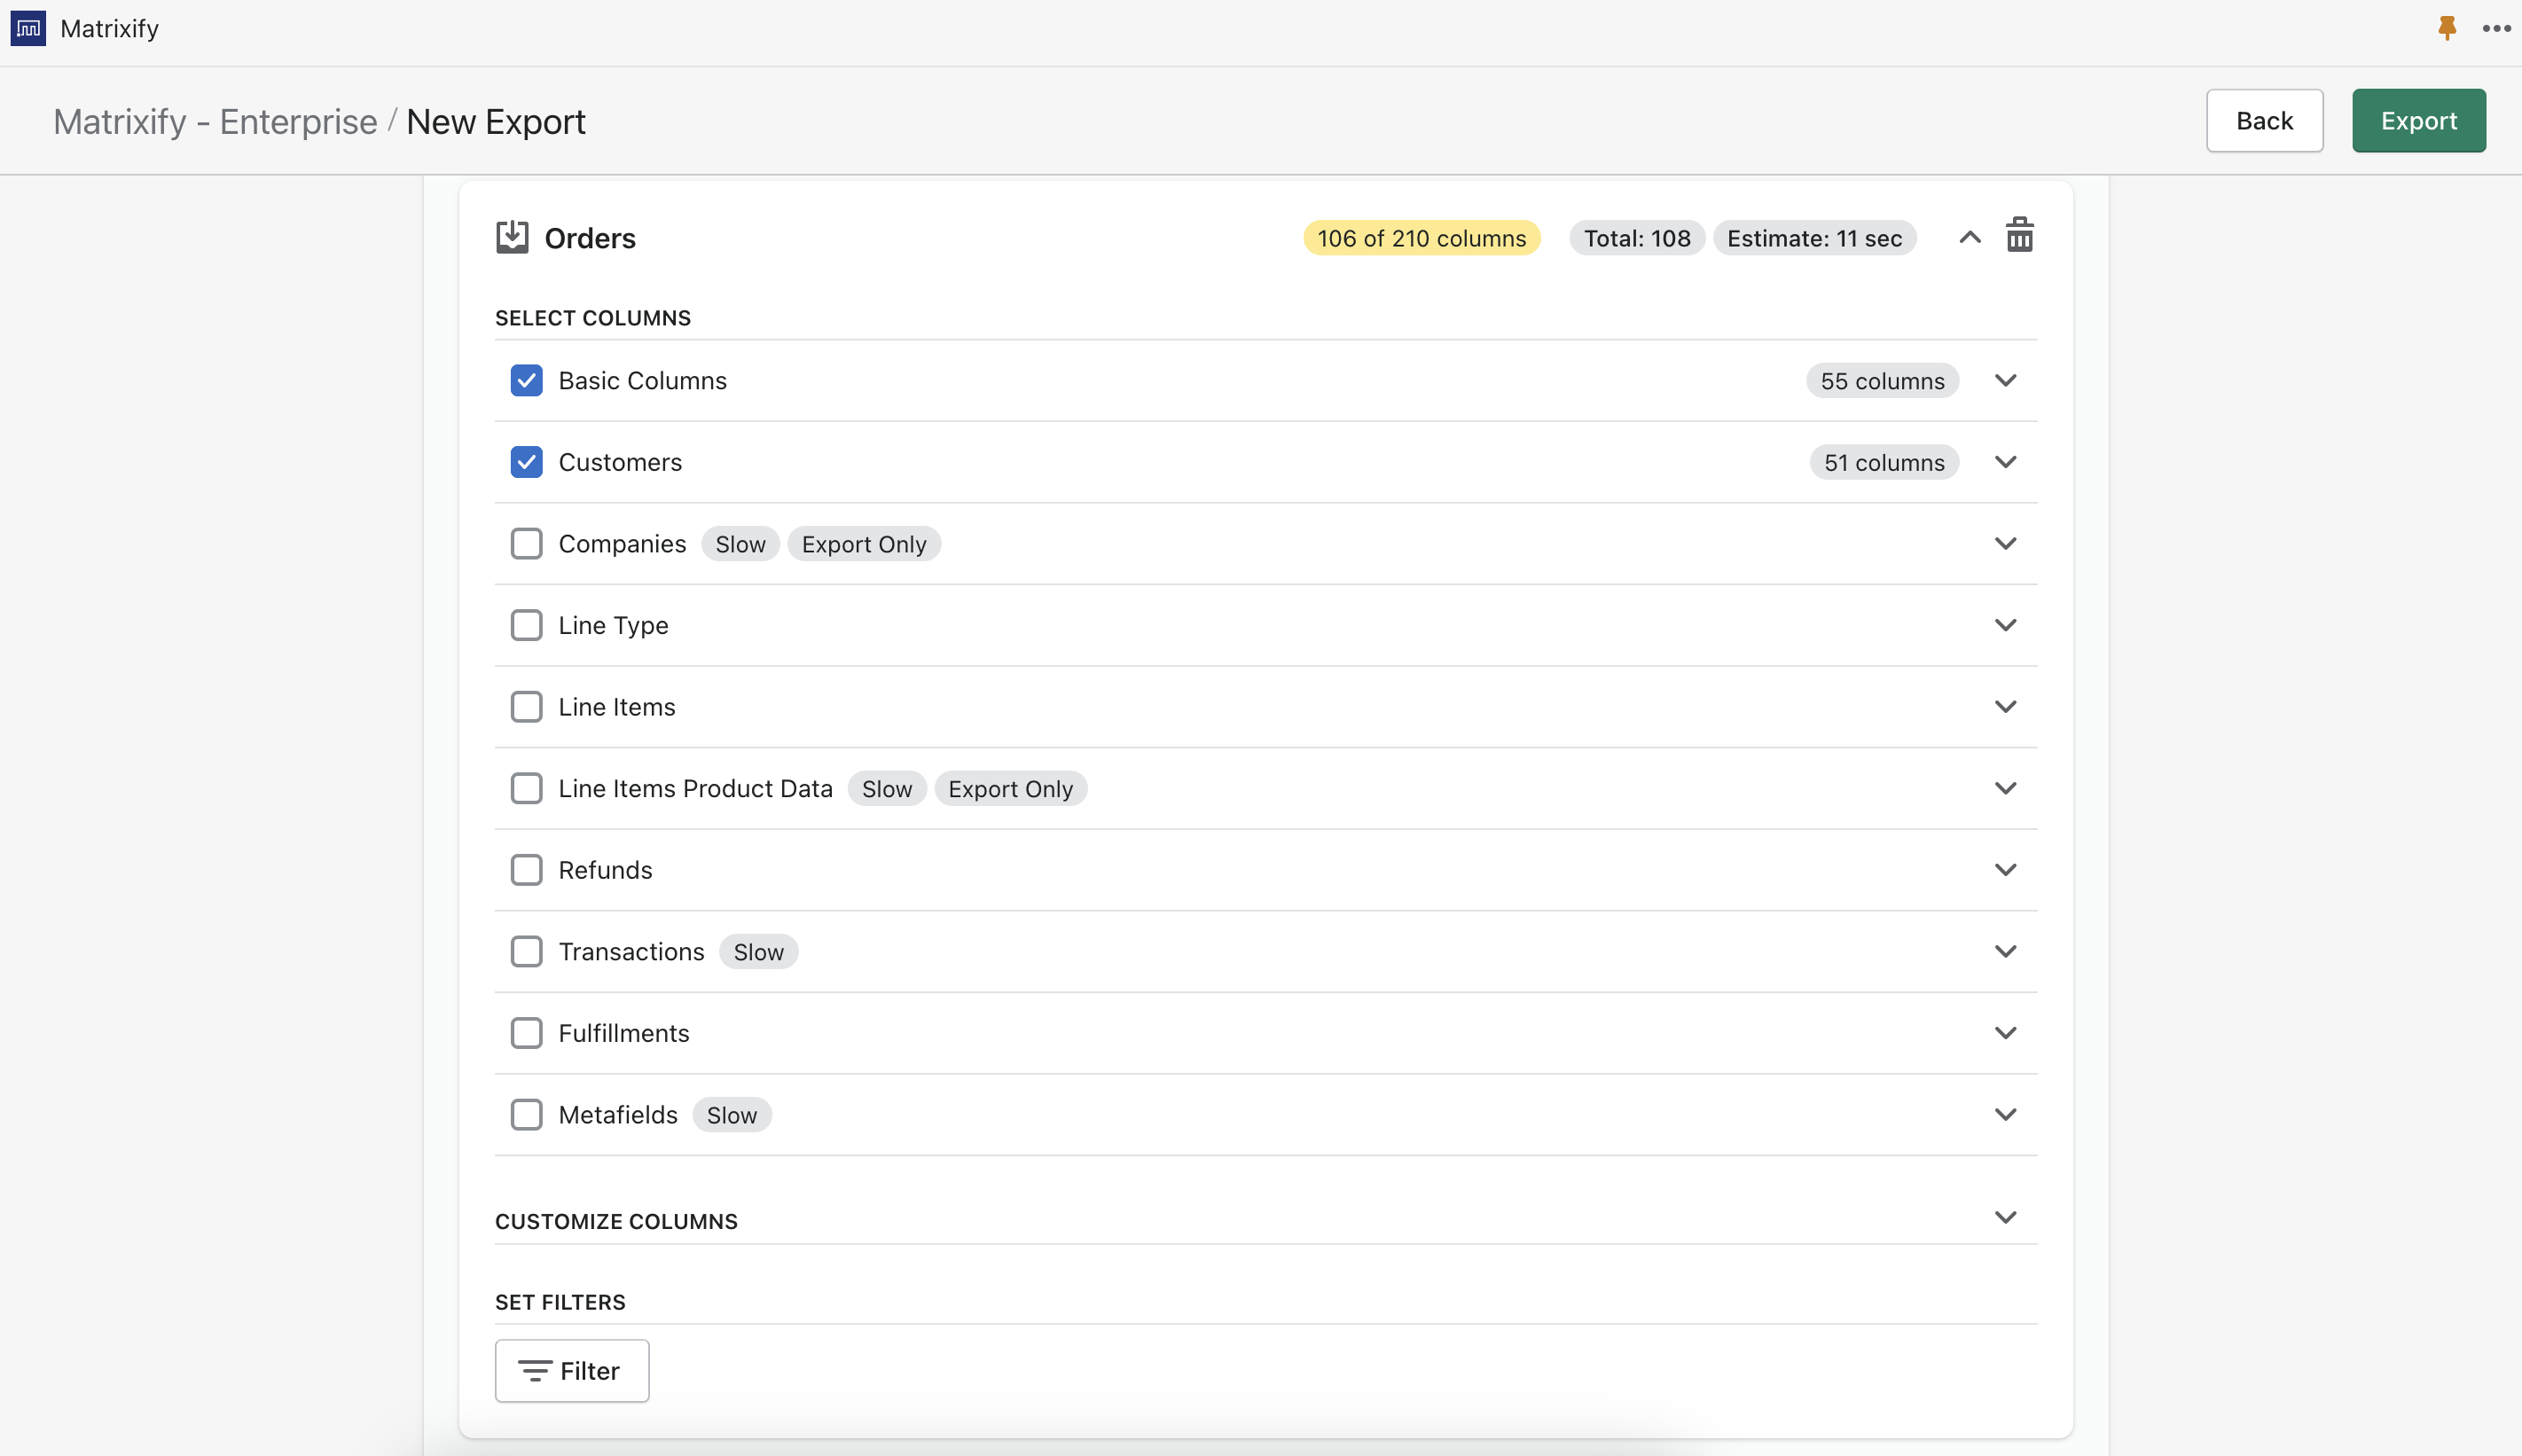Uncheck the Customers checkbox

pos(526,462)
